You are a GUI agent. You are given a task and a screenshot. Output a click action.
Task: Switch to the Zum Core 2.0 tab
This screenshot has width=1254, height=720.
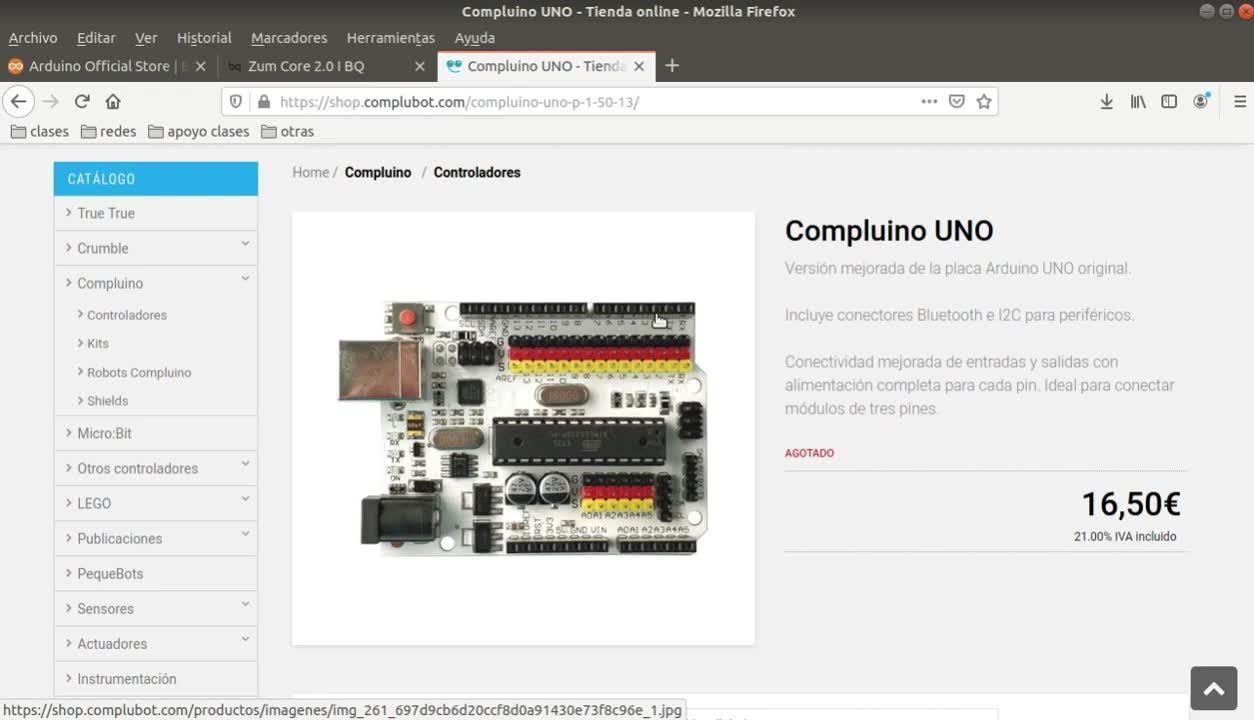[306, 66]
